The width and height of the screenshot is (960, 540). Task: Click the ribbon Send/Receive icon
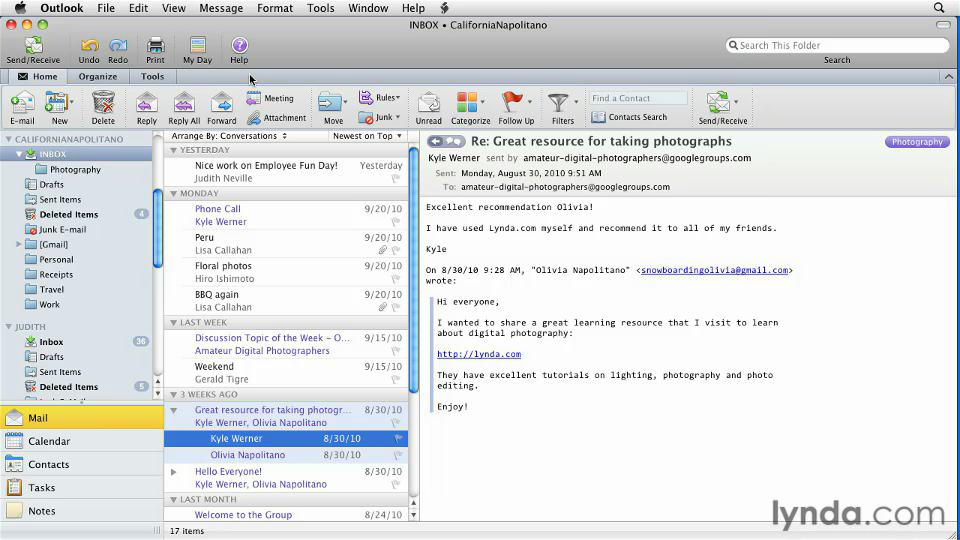tap(718, 102)
